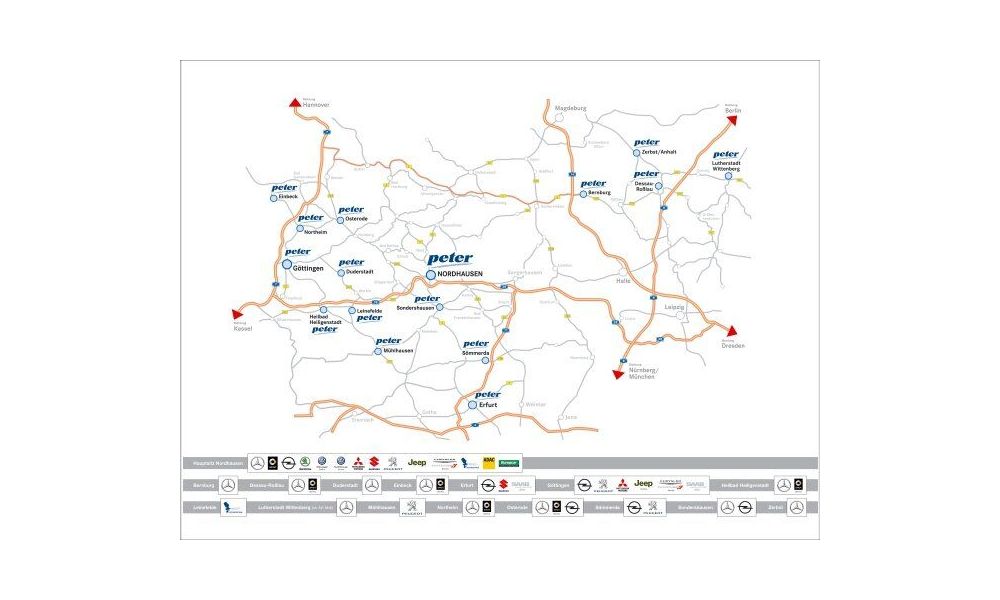Click the Lutherstadt Wittenberg map marker
This screenshot has width=1000, height=600.
pos(728,176)
